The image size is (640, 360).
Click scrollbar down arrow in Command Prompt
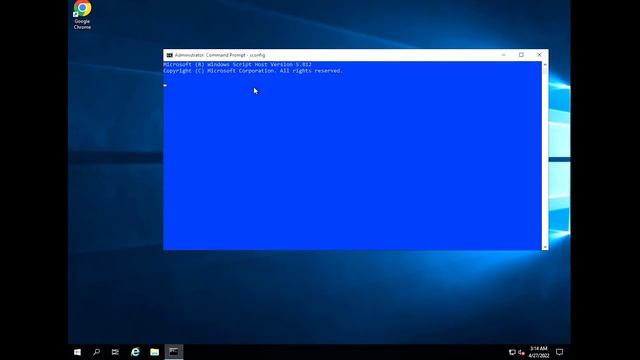tap(545, 247)
